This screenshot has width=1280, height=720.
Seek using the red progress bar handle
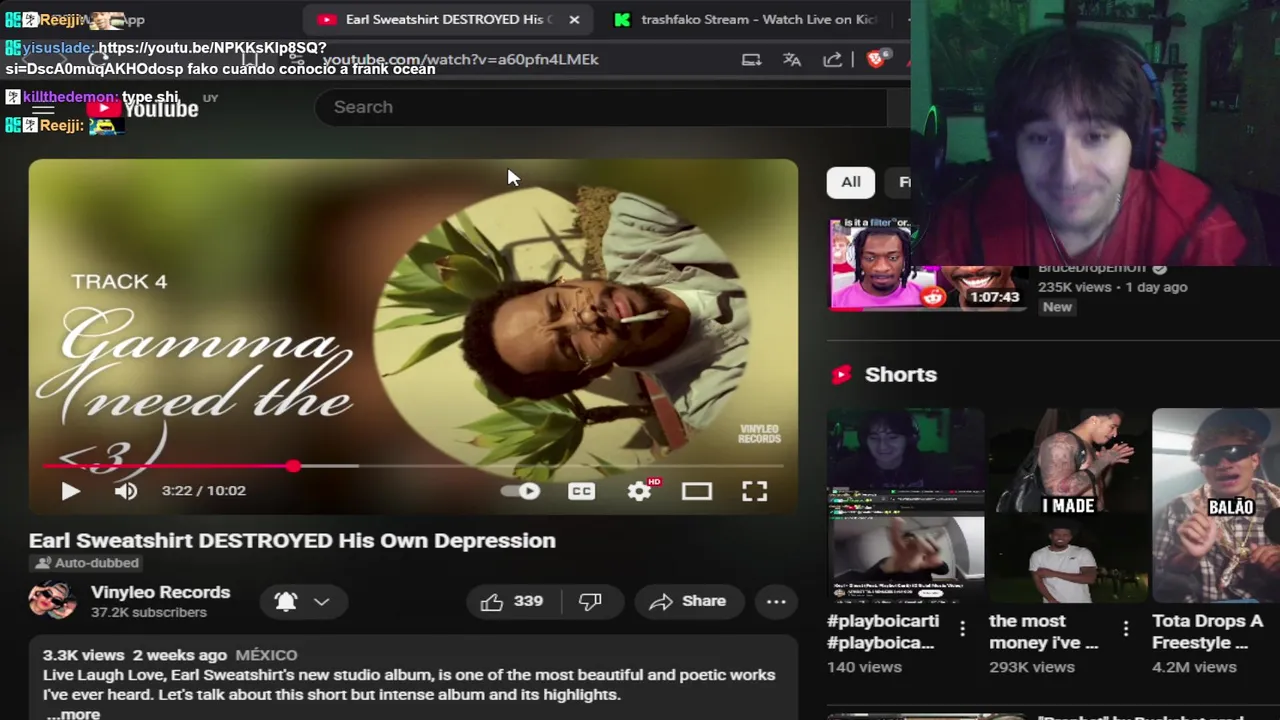pos(293,466)
